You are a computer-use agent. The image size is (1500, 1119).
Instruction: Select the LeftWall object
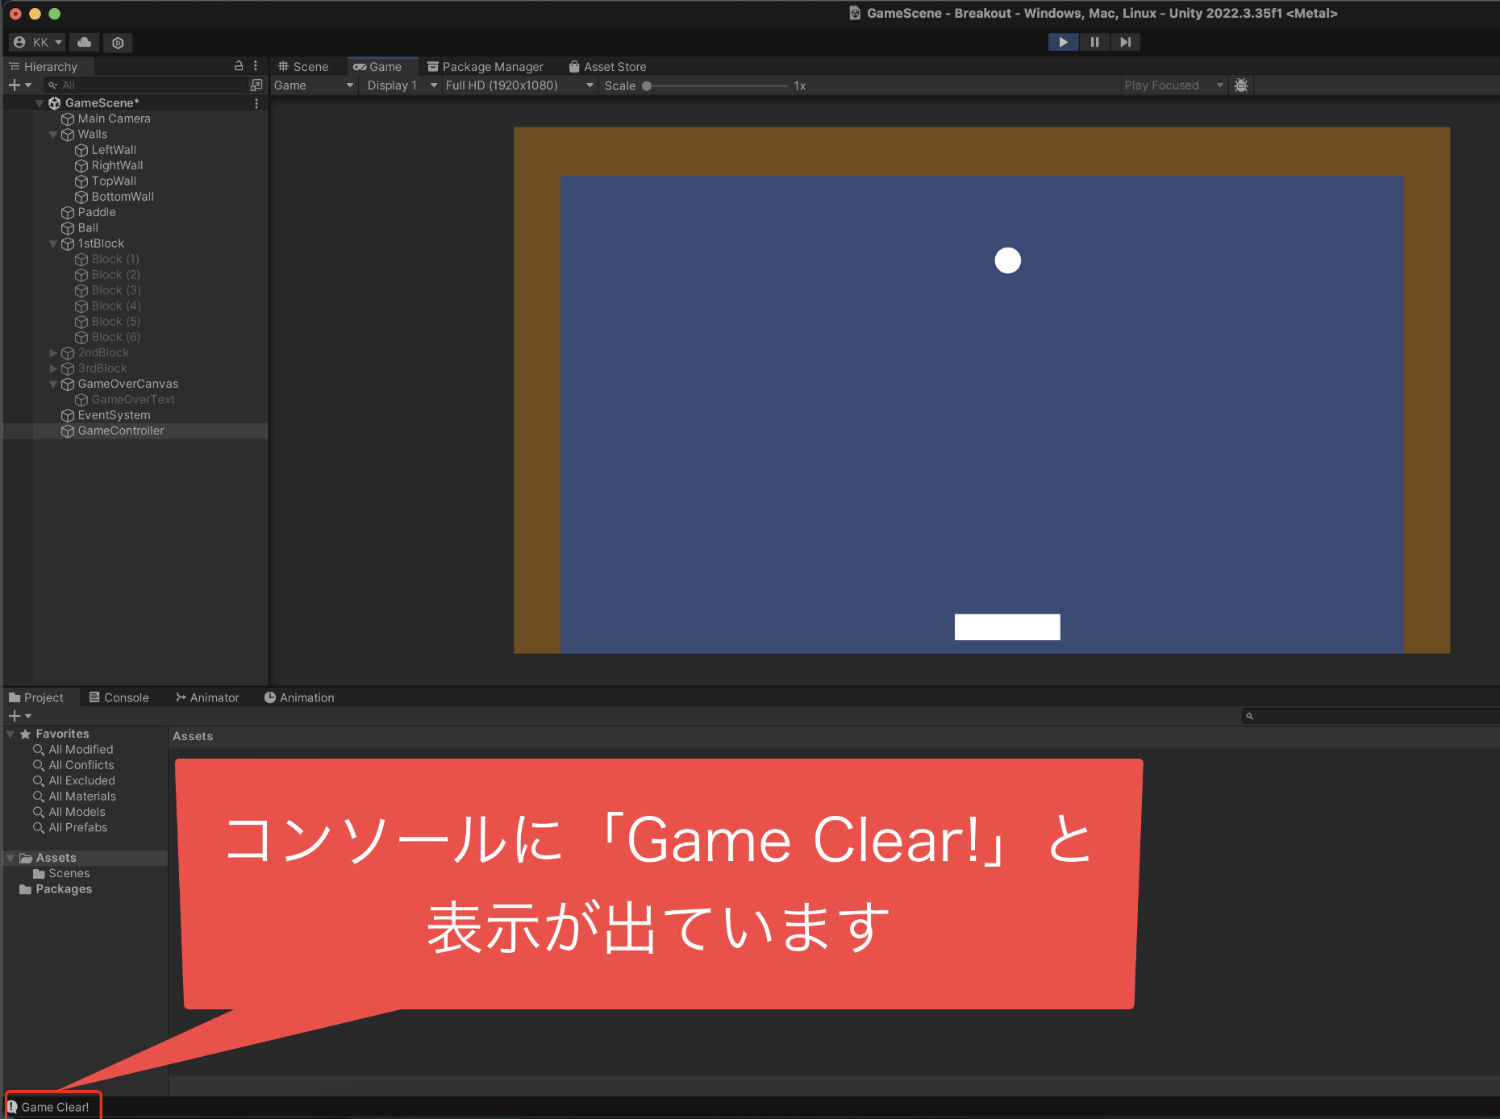pos(105,150)
